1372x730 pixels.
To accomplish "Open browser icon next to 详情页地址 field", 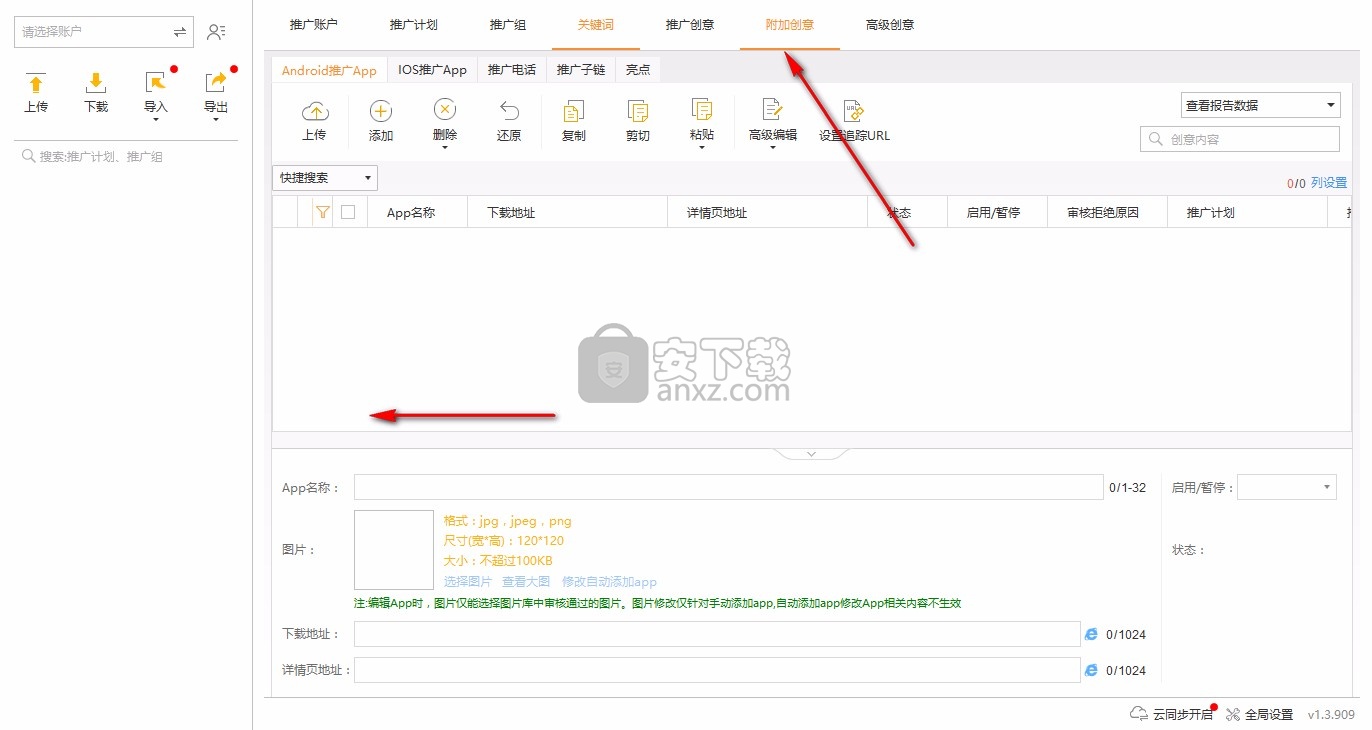I will tap(1091, 670).
